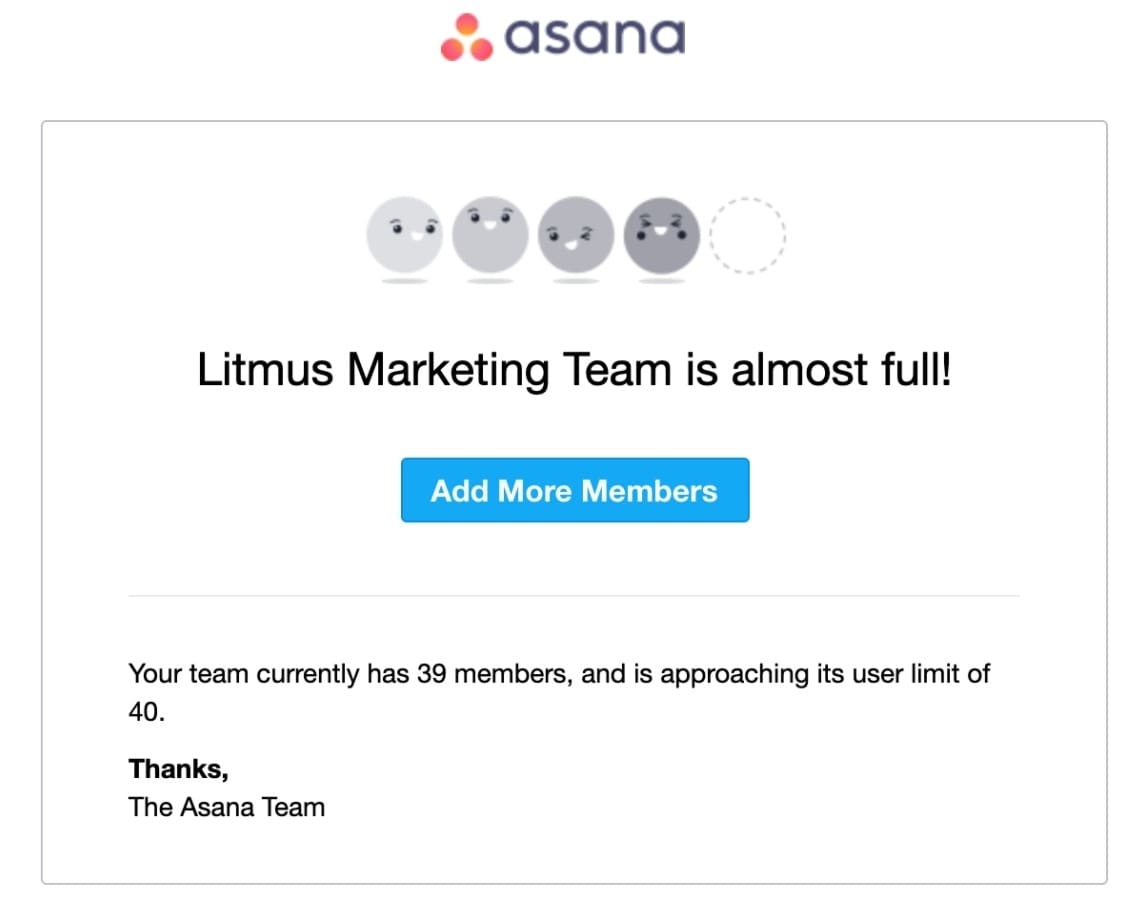Select the first light gray avatar face
This screenshot has height=900, width=1144.
[404, 235]
